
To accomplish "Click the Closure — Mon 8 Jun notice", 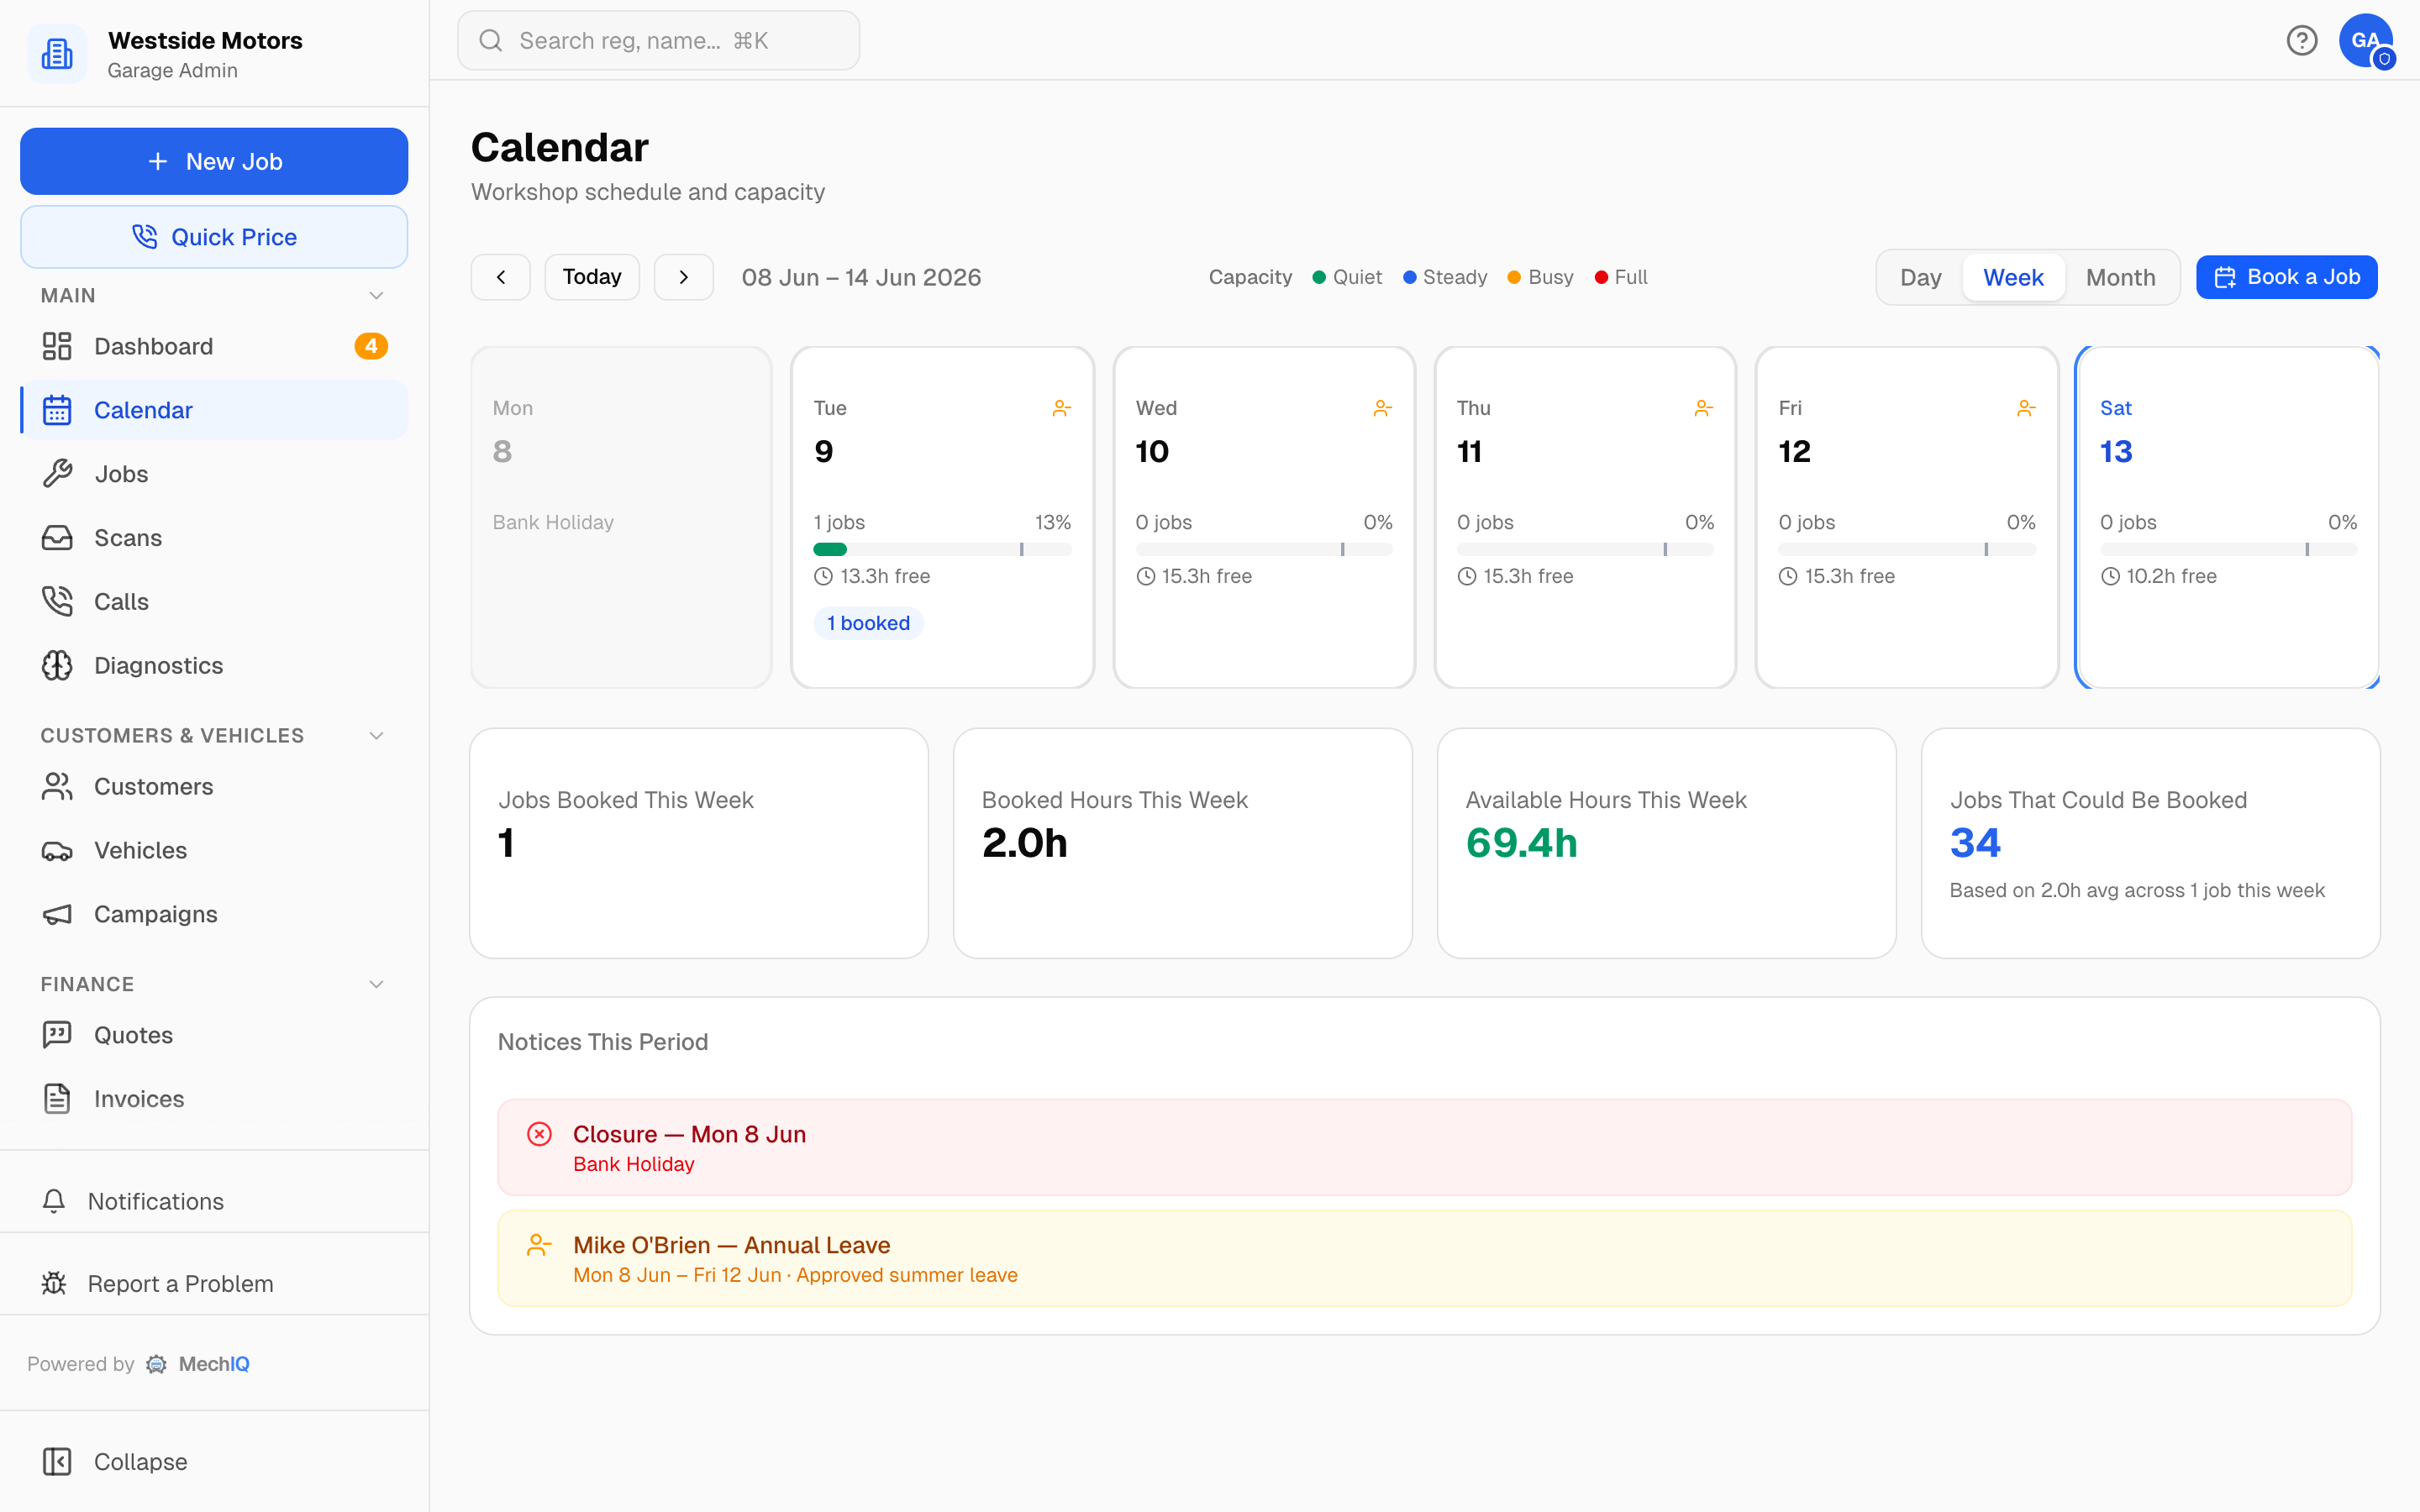I will coord(1424,1147).
